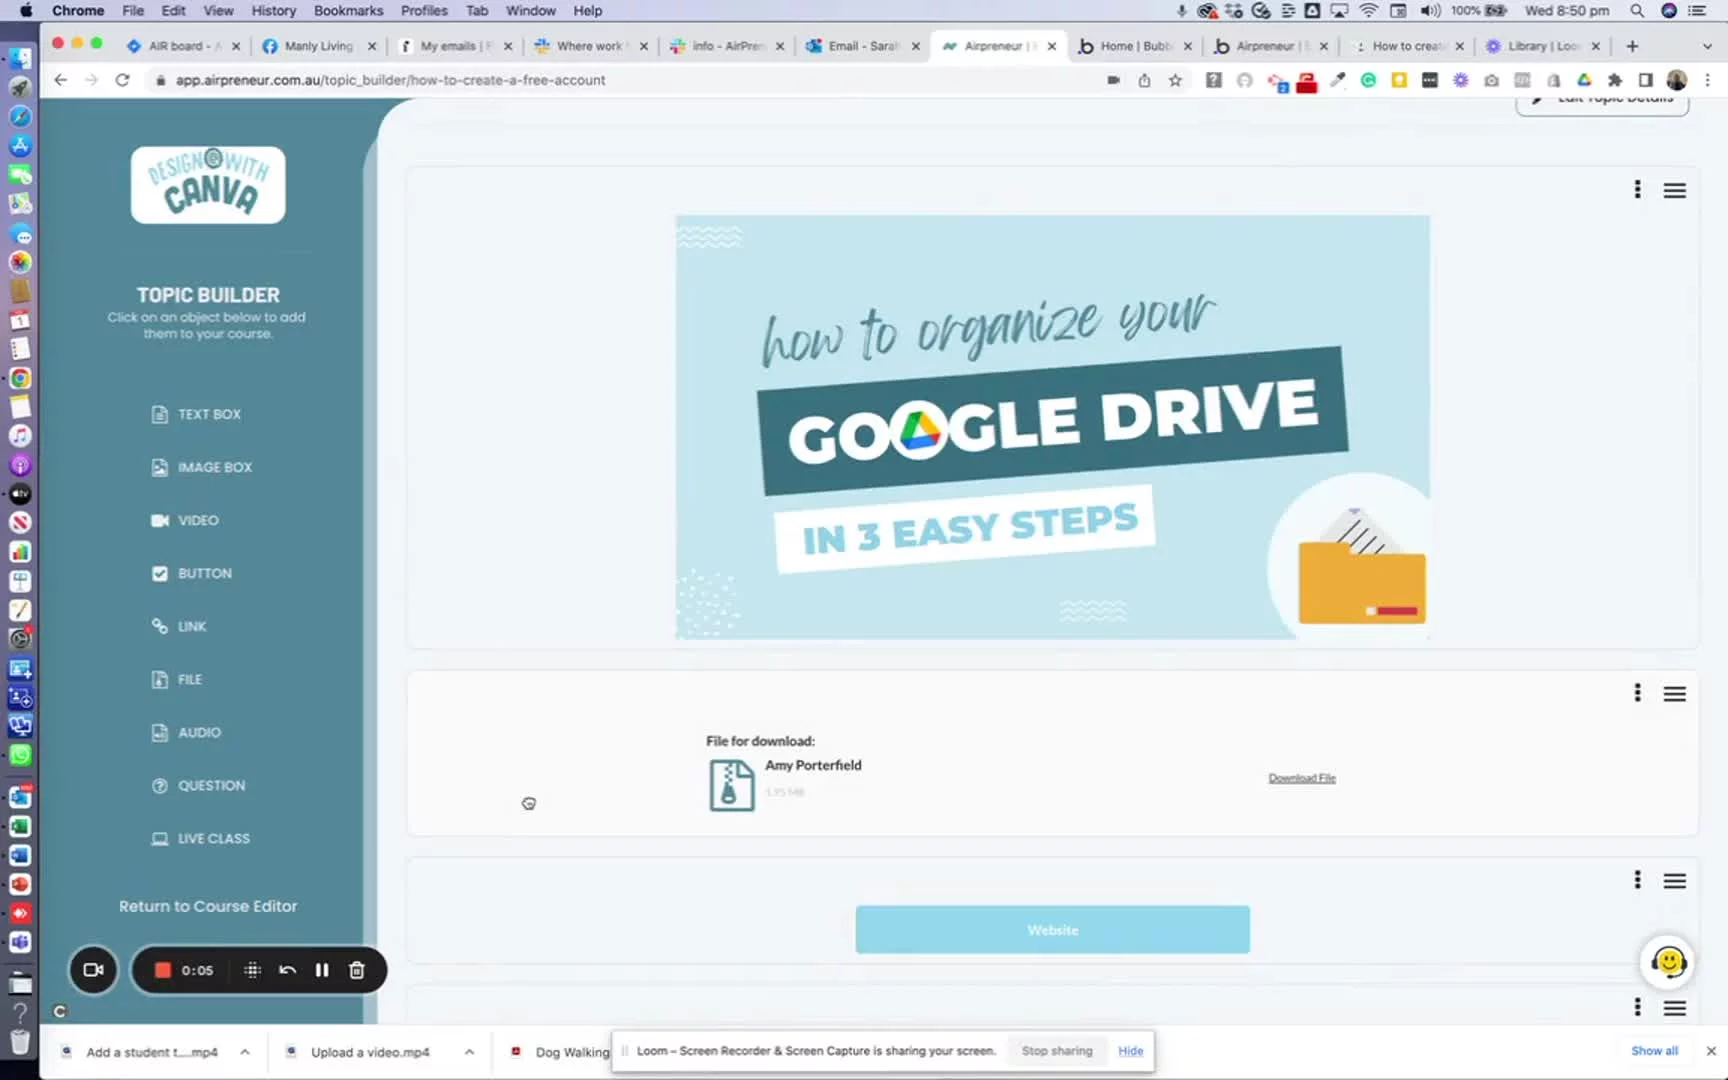Open macOS Spotlight search
Image resolution: width=1728 pixels, height=1080 pixels.
1637,10
